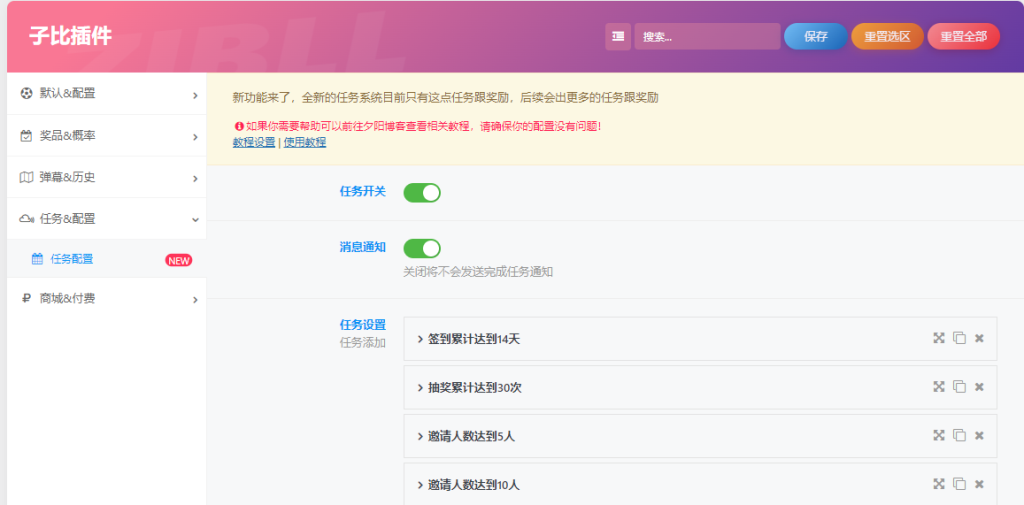Open the 使用教程 link
1024x505 pixels.
click(304, 143)
